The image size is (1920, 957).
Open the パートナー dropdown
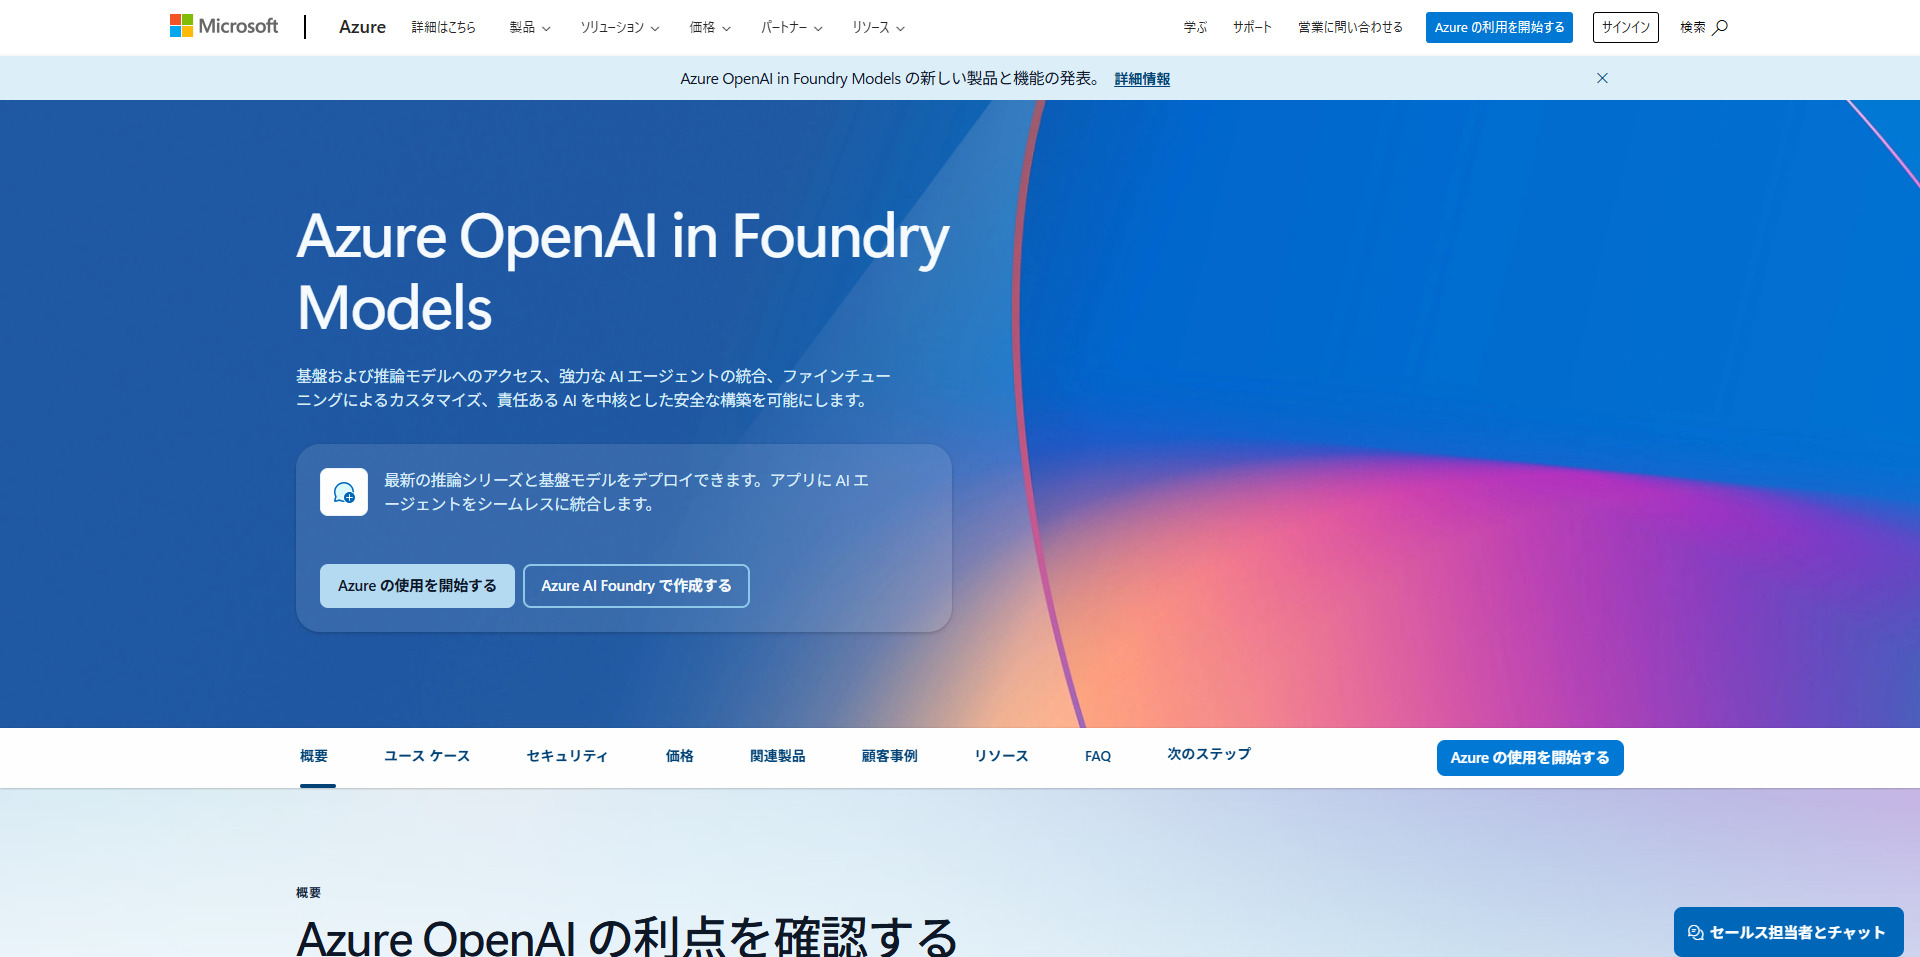point(790,27)
